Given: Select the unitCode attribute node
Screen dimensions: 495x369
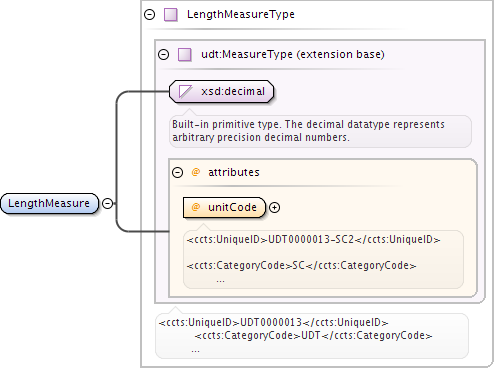Looking at the screenshot, I should 224,207.
